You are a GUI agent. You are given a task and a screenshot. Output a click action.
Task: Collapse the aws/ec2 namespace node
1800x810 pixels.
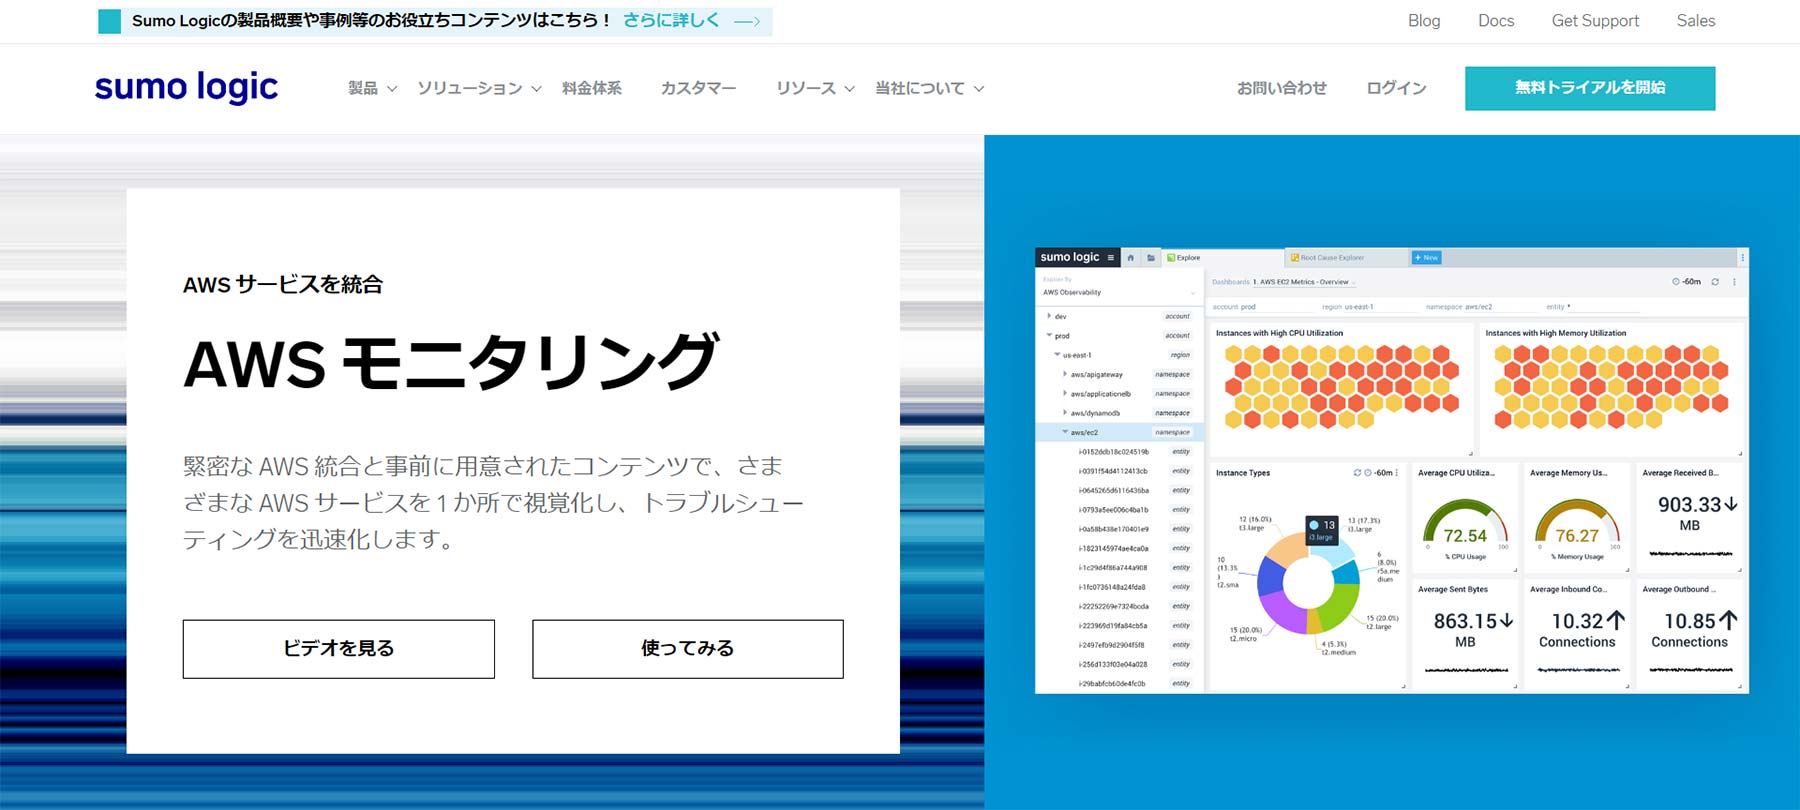[x=1065, y=432]
